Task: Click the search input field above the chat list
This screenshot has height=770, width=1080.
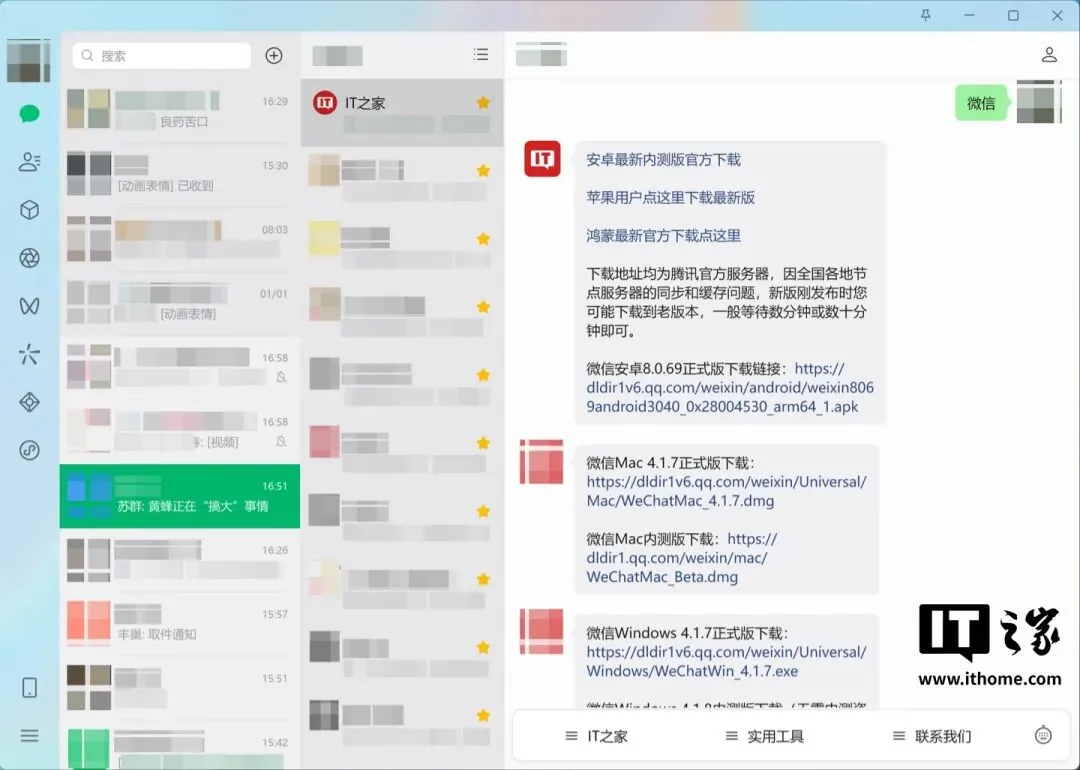Action: click(160, 56)
